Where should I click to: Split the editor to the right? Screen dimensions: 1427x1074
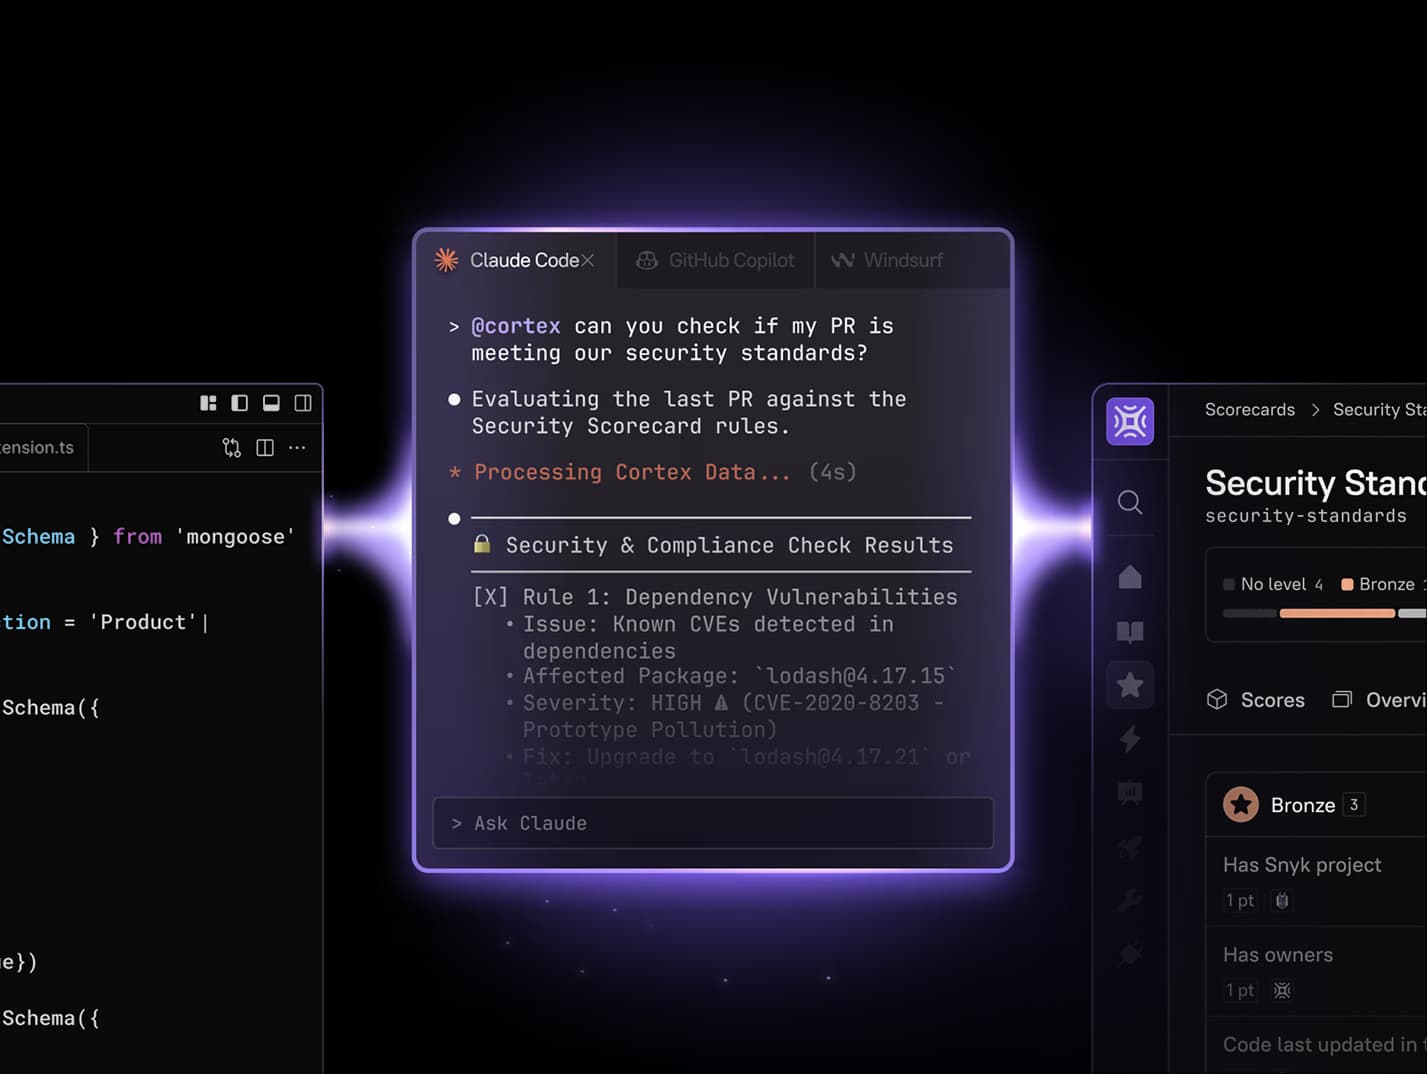click(x=265, y=448)
